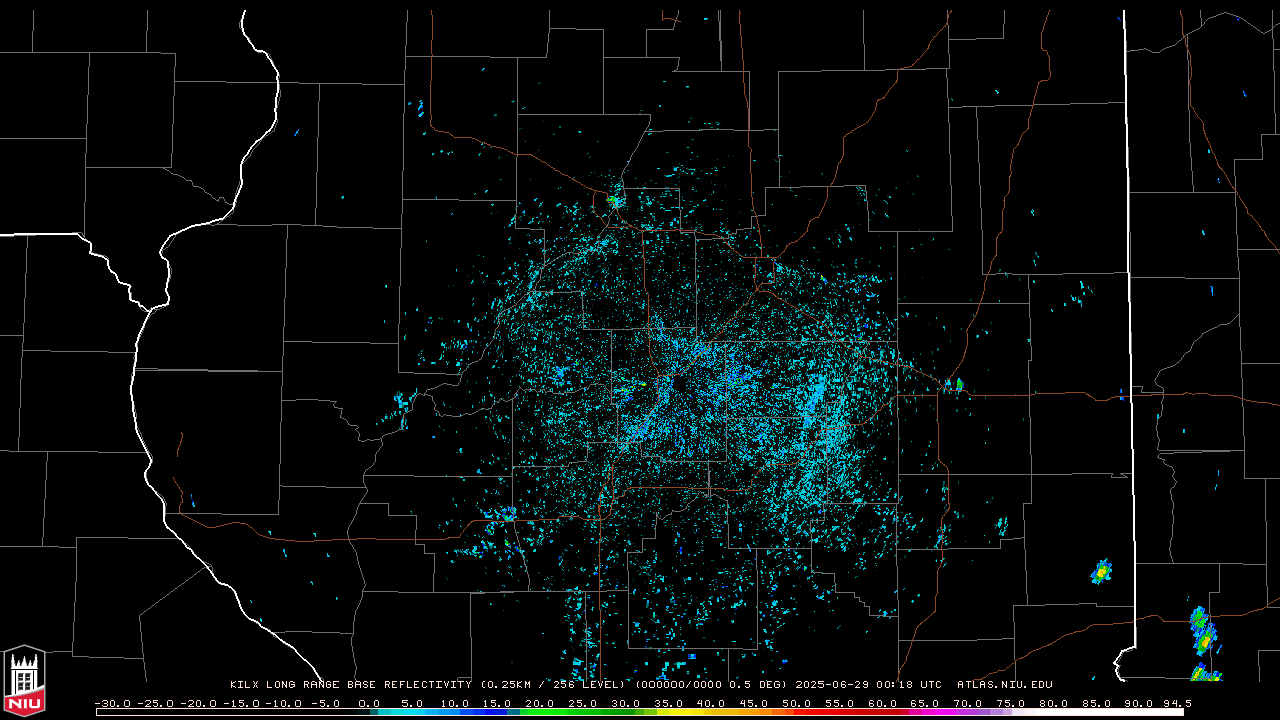The height and width of the screenshot is (720, 1280).
Task: Click the 94.5 maximum scale label
Action: click(1178, 704)
